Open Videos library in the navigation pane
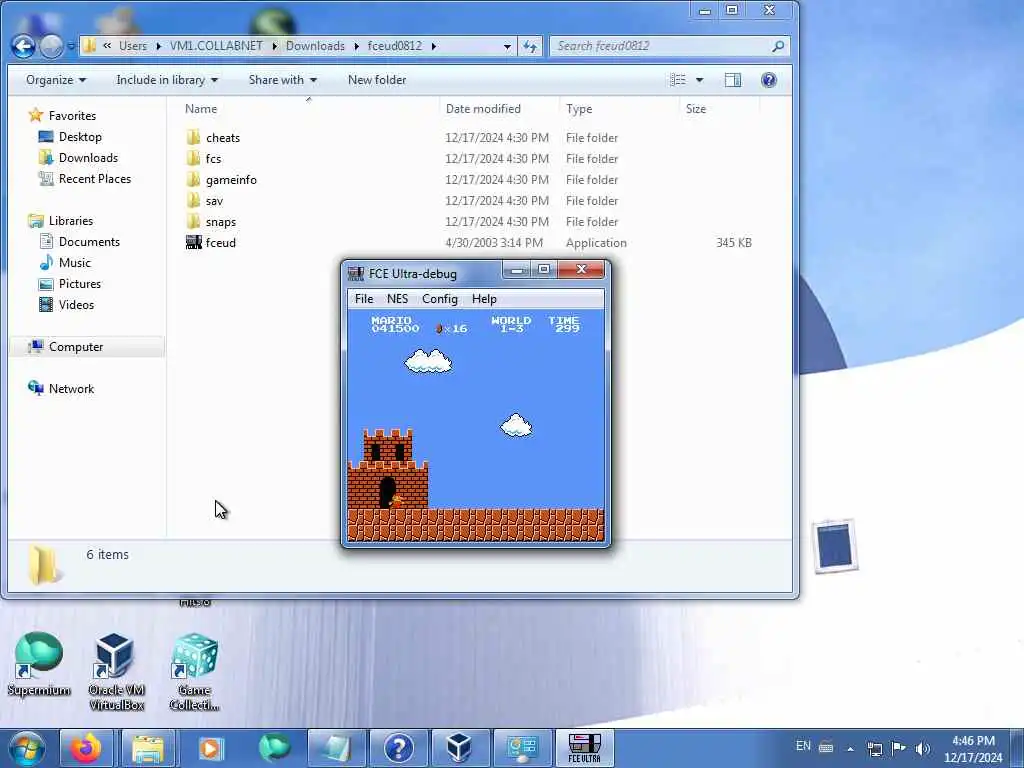 (x=76, y=304)
